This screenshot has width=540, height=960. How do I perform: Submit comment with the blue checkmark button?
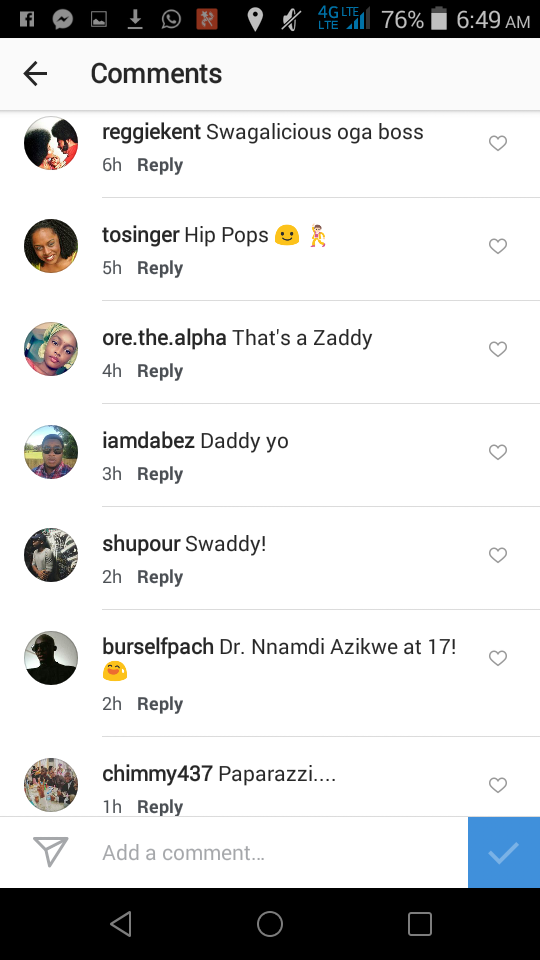(504, 852)
